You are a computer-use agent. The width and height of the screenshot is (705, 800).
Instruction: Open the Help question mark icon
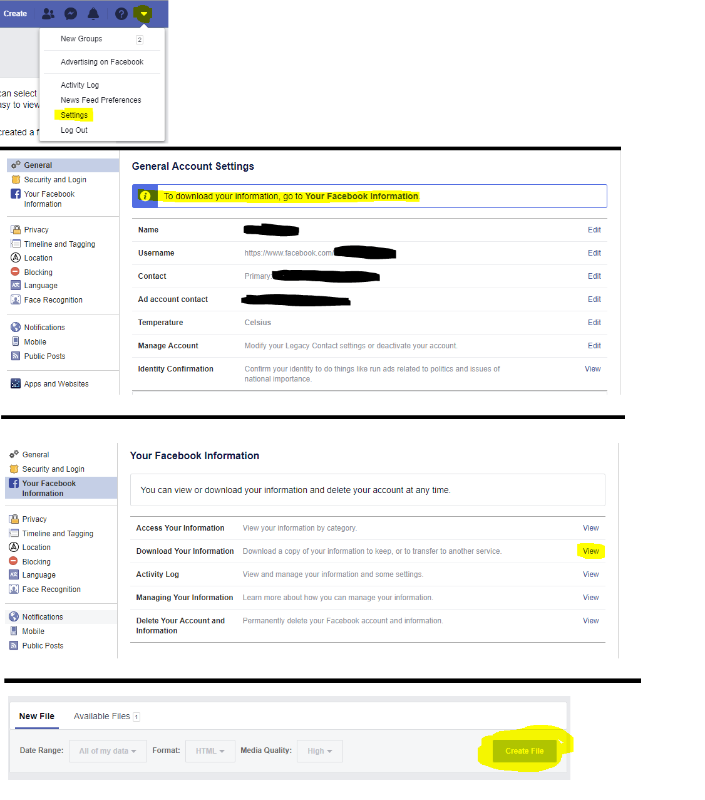pyautogui.click(x=121, y=14)
